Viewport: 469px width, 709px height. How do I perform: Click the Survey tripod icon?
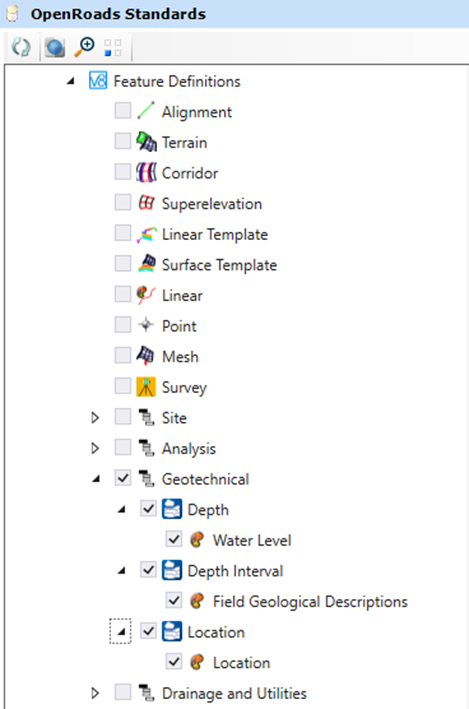(x=146, y=387)
